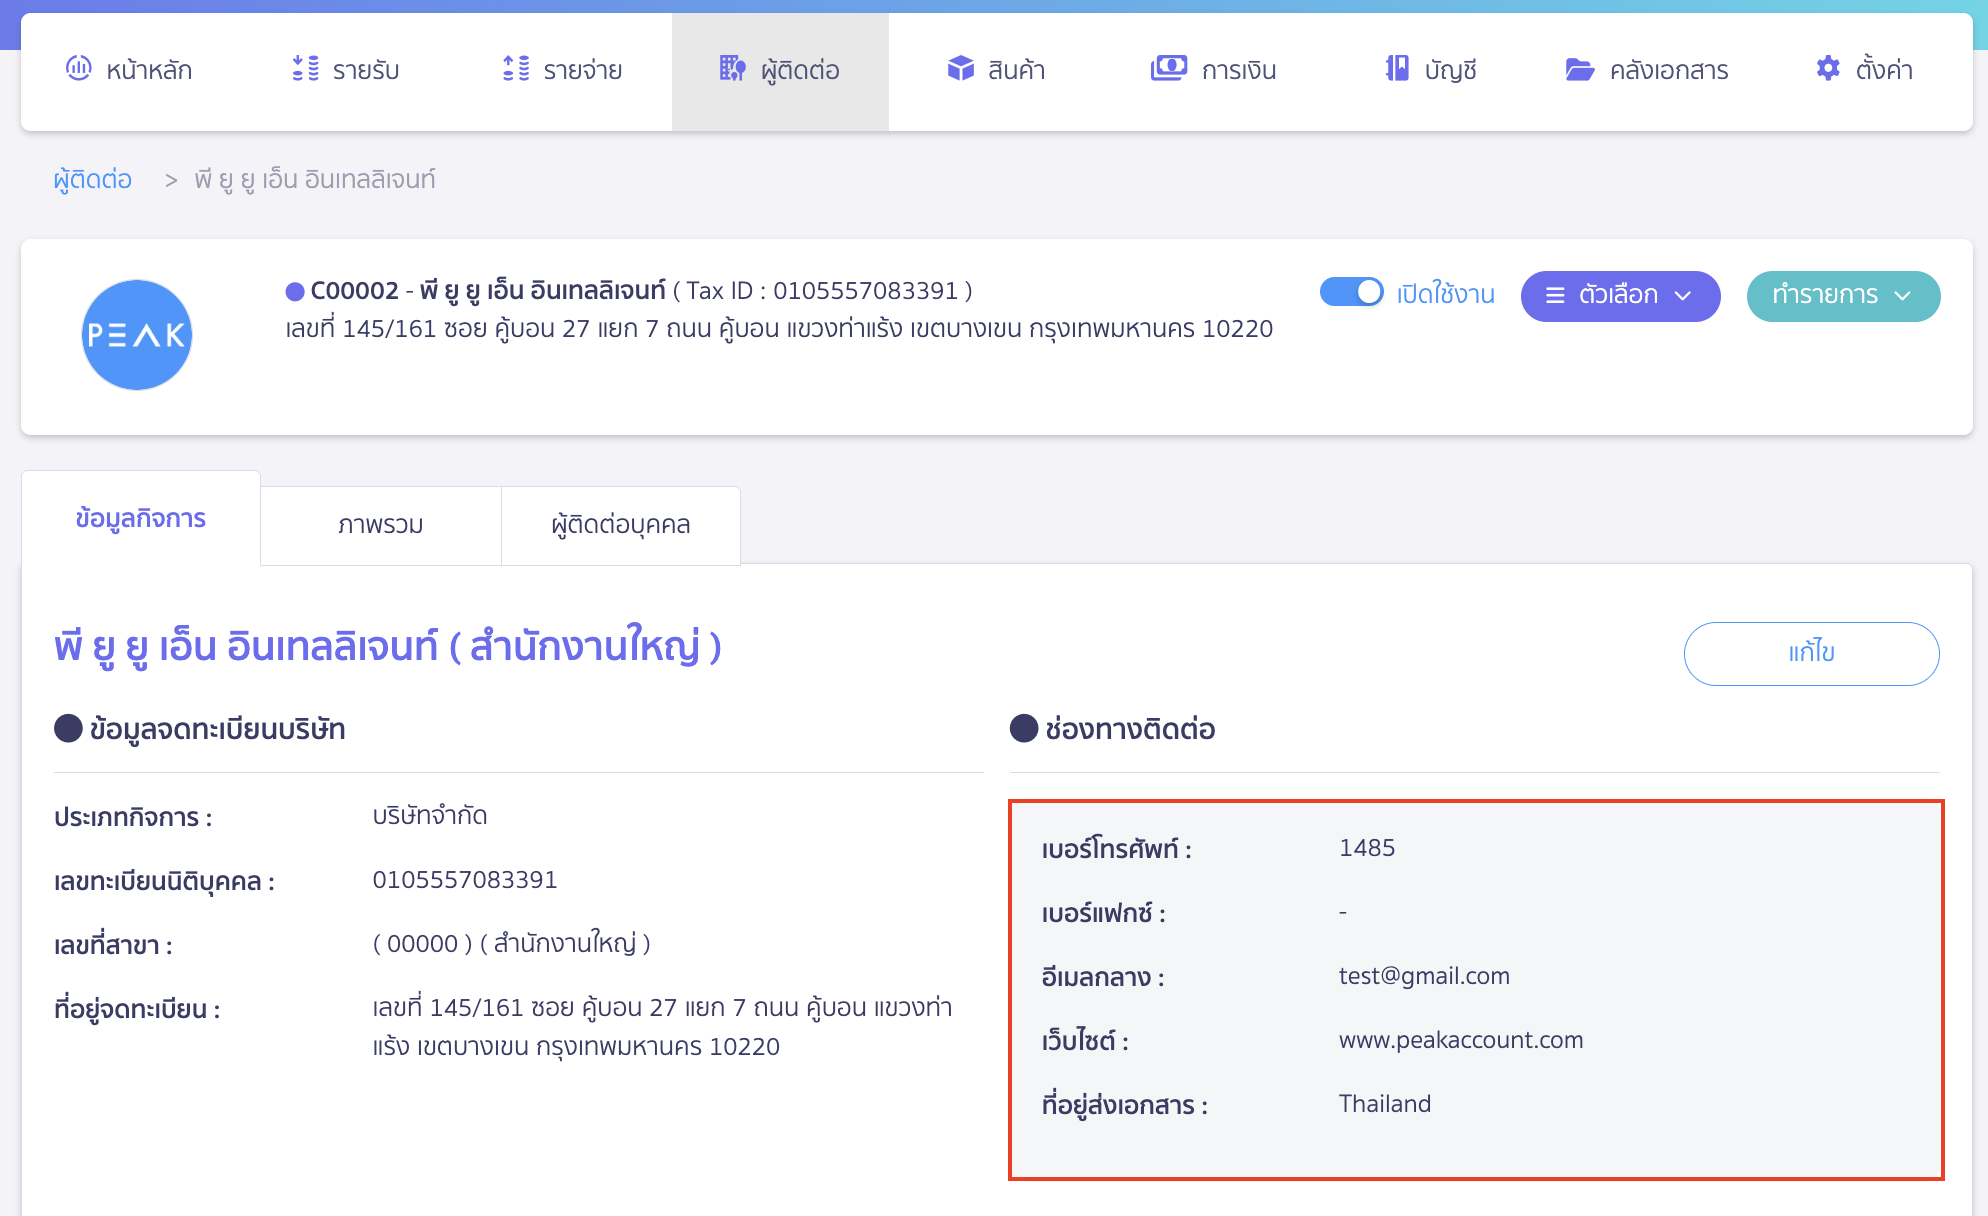Click the www.peakaccount.com website address

[1460, 1040]
